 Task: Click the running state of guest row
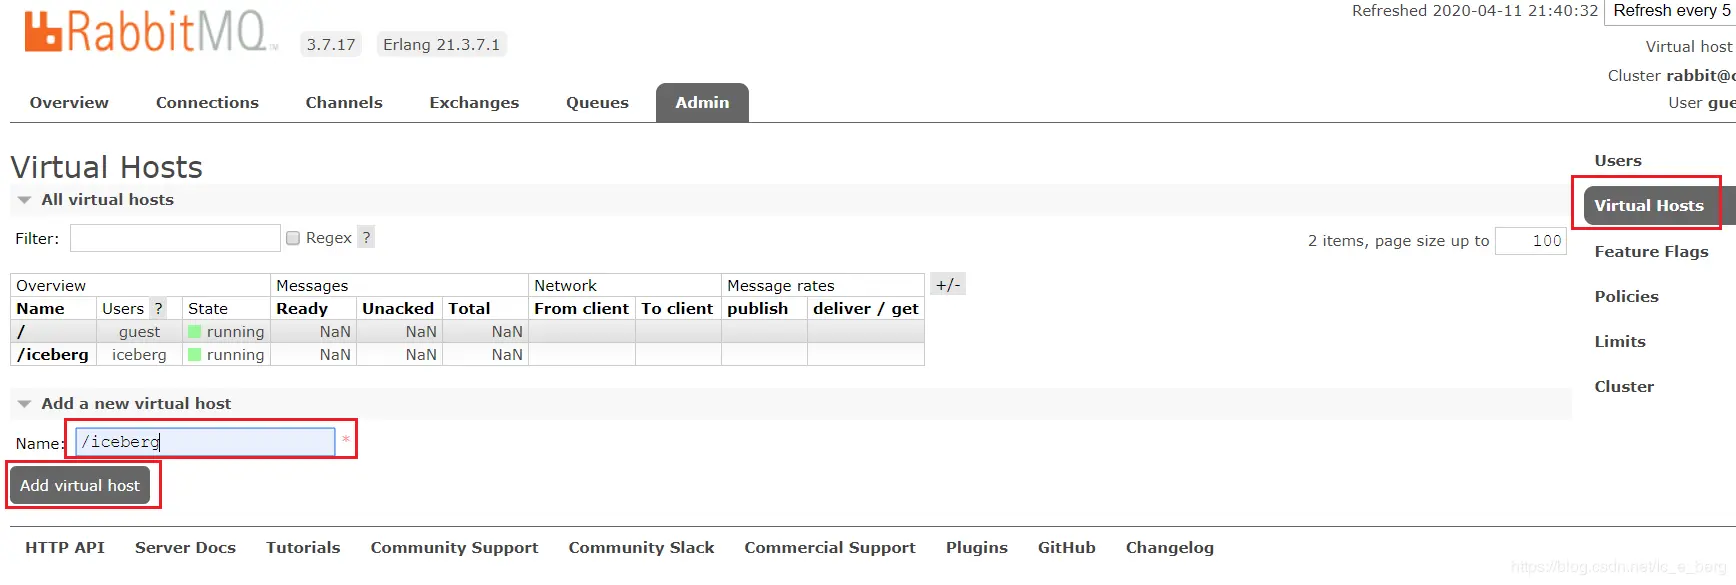pos(226,332)
